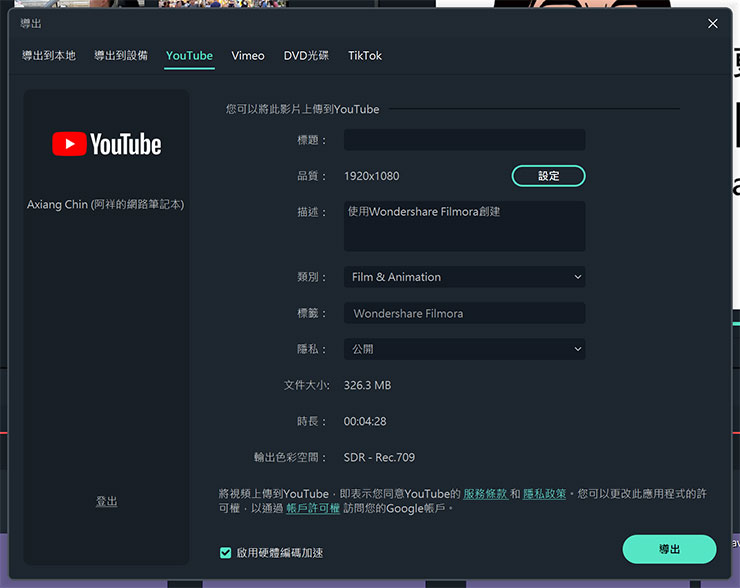The height and width of the screenshot is (588, 740).
Task: Click the YouTube logo in left panel
Action: tap(106, 145)
